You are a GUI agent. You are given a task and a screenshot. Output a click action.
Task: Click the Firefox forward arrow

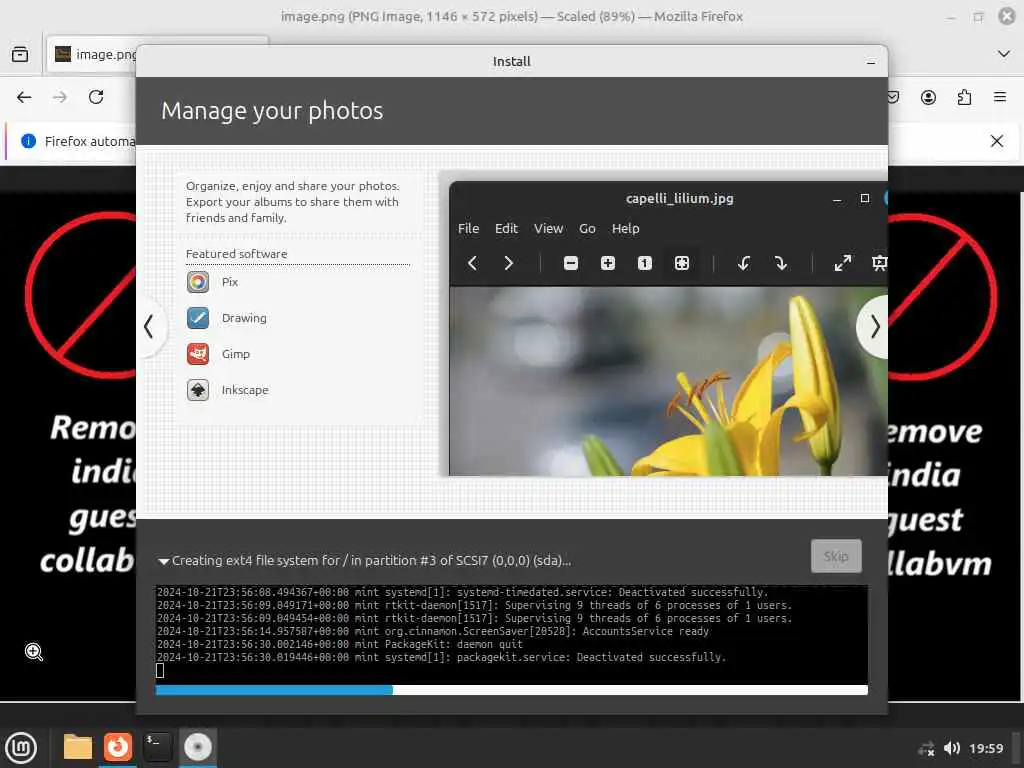point(60,97)
